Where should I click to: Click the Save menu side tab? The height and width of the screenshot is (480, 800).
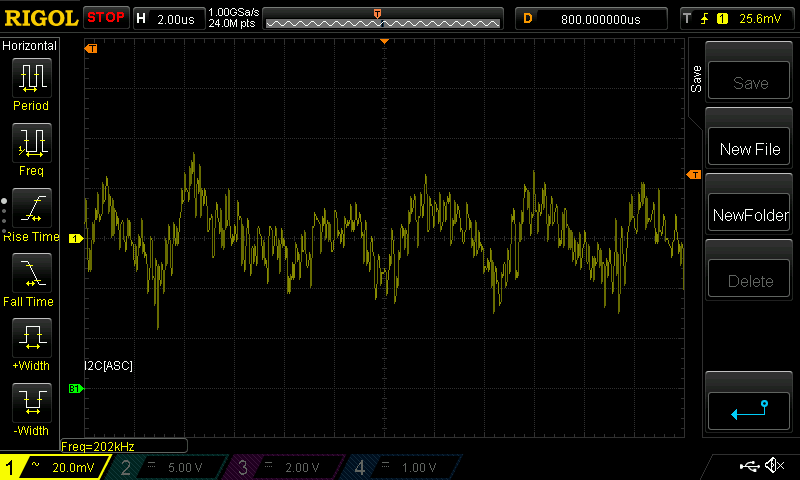(x=696, y=80)
